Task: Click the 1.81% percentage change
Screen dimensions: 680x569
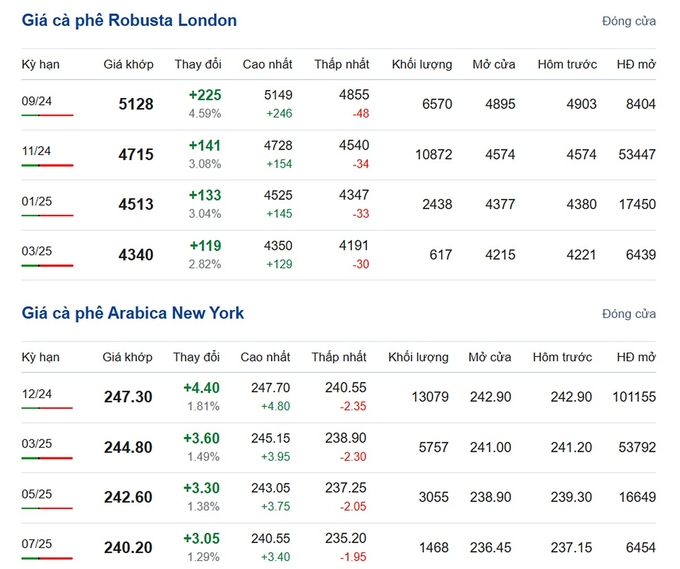Action: [x=203, y=406]
